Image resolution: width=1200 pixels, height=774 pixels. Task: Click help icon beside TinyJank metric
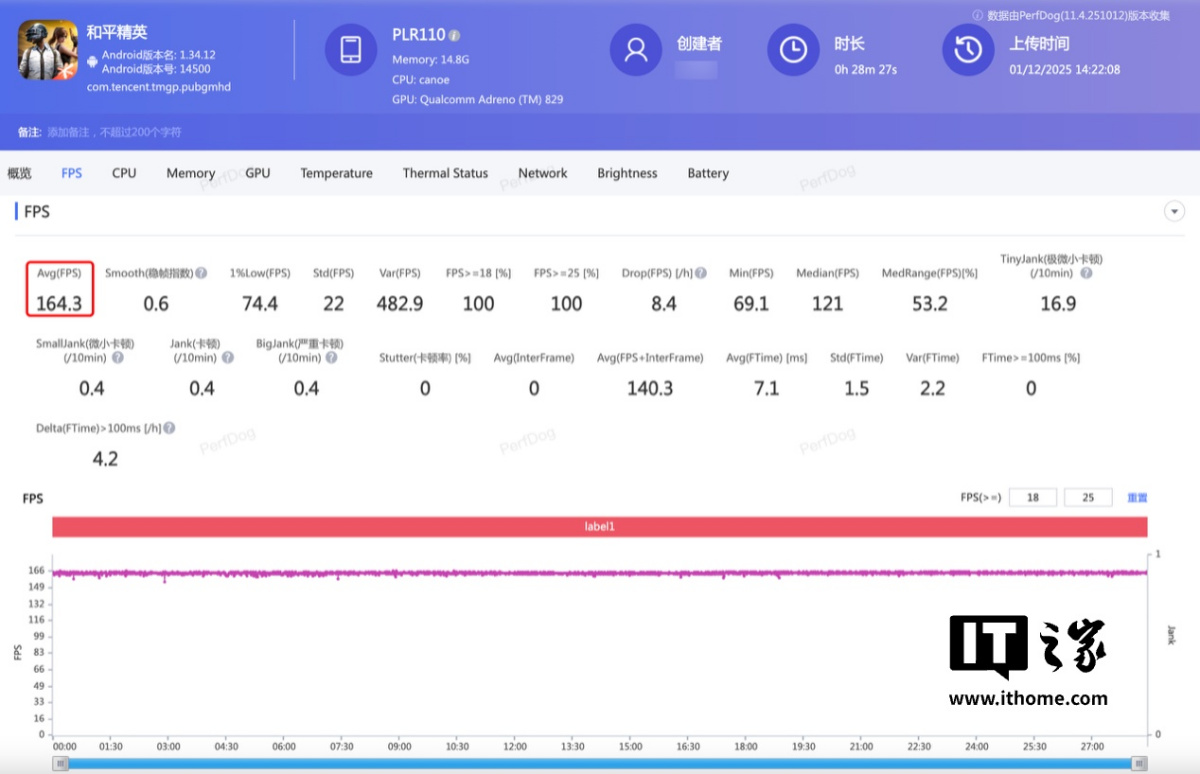click(1086, 273)
